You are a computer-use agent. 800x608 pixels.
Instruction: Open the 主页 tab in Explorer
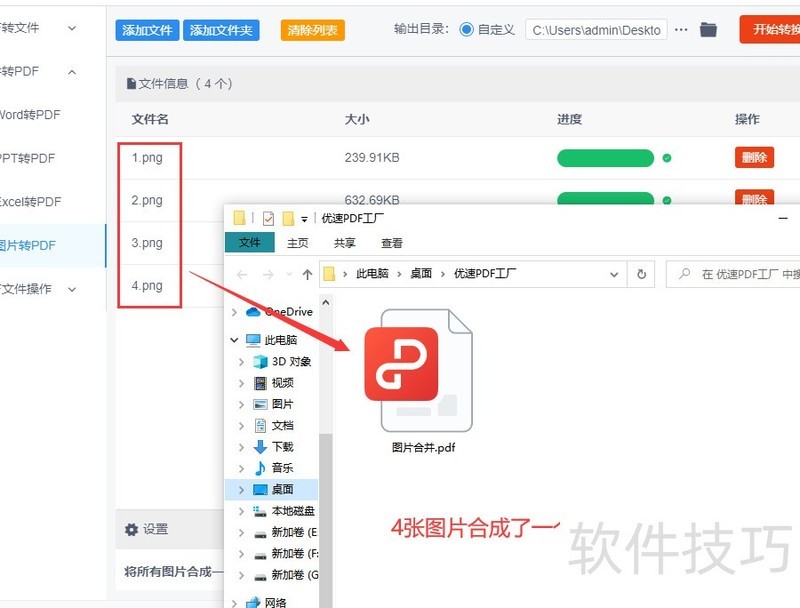297,243
